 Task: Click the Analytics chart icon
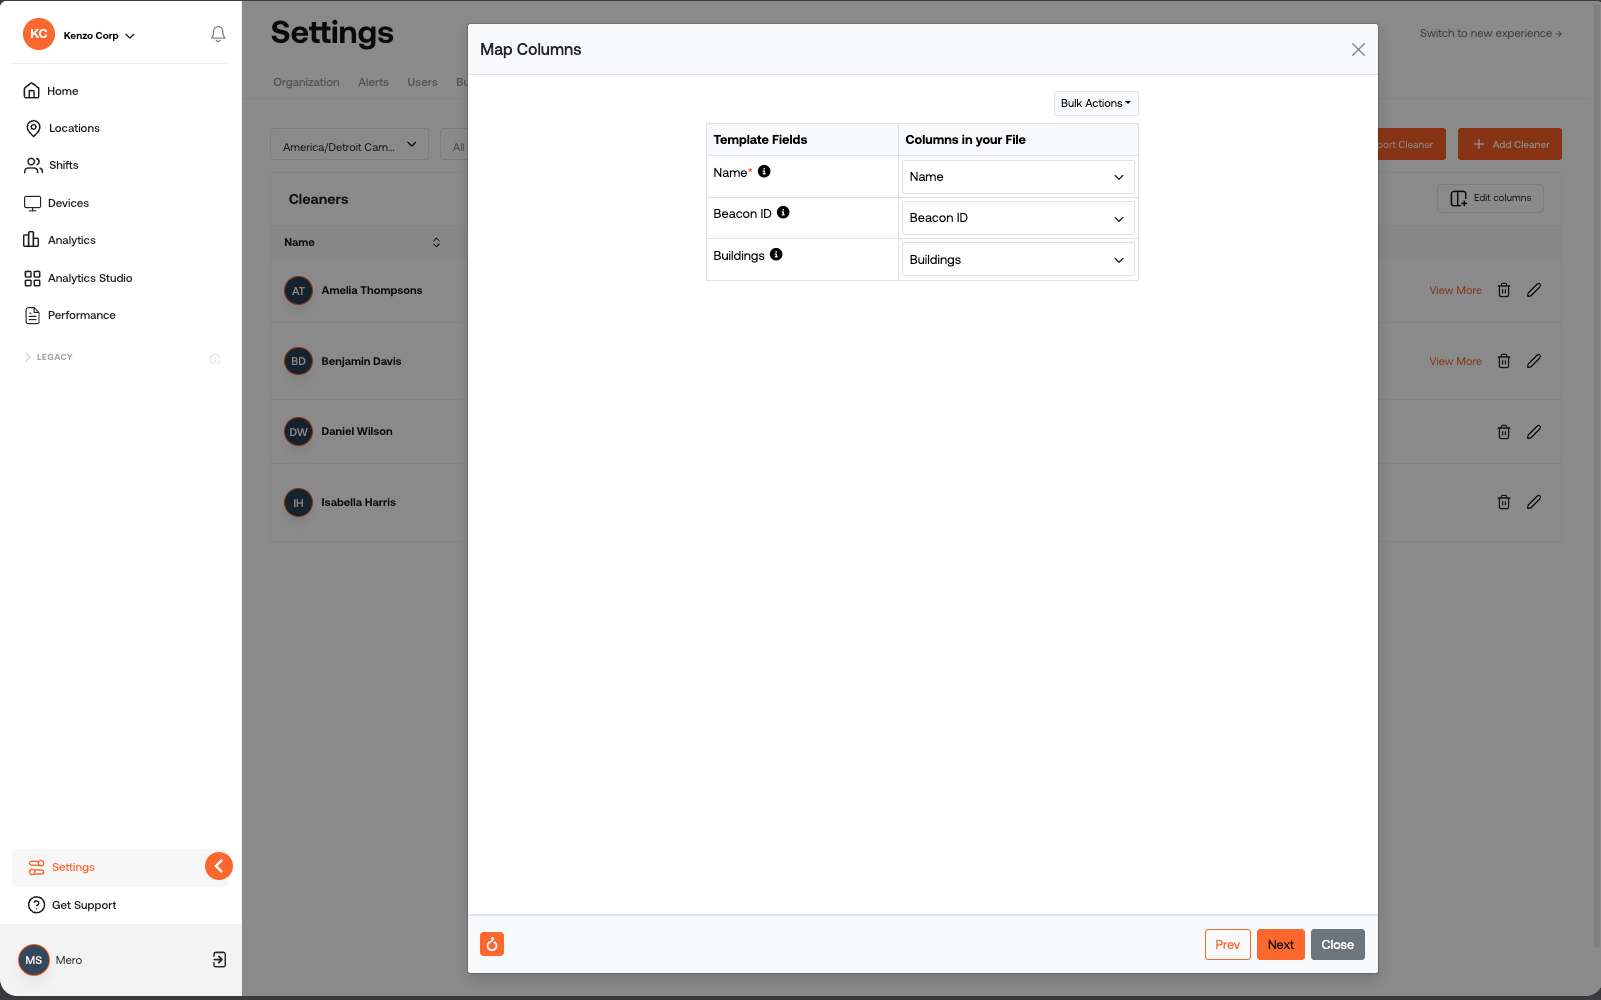coord(31,240)
